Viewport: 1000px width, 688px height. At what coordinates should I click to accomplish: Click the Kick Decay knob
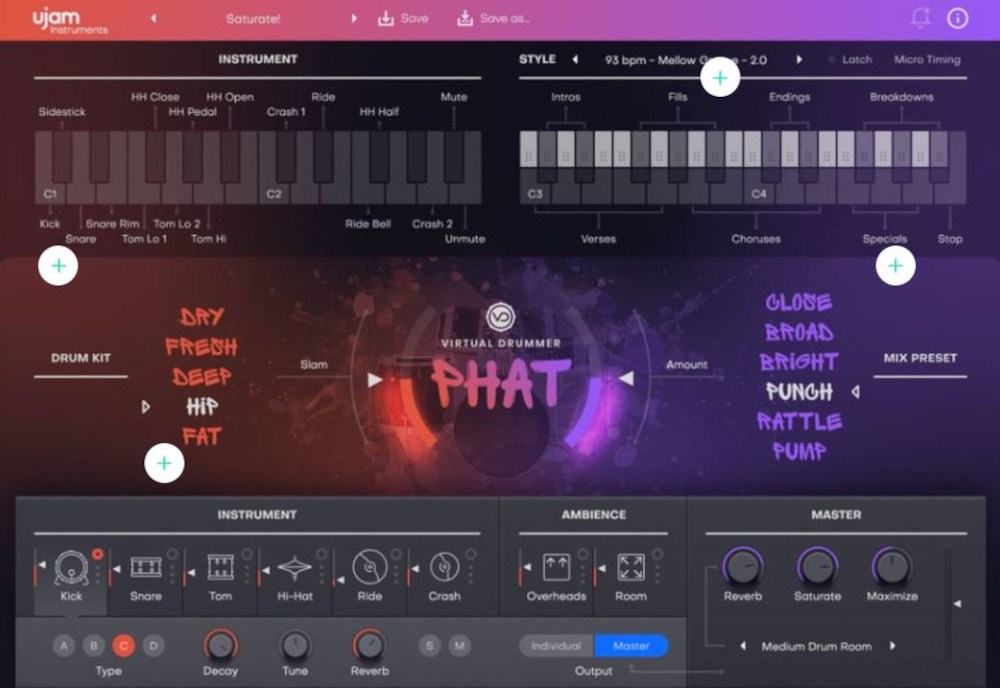coord(220,645)
